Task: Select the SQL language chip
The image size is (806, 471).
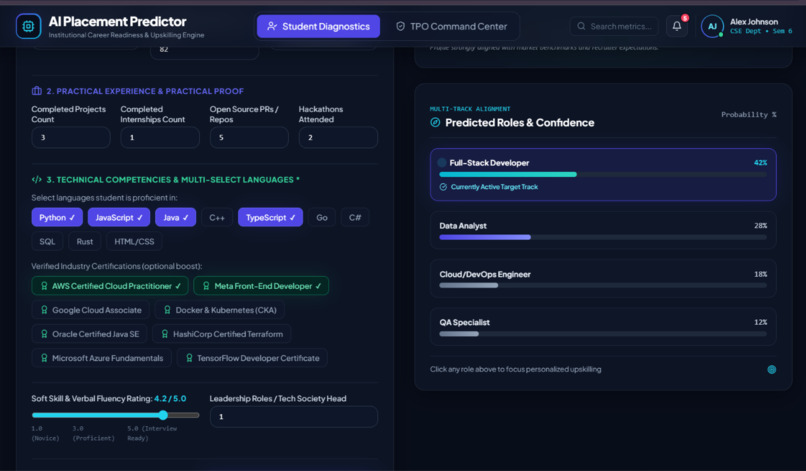Action: click(47, 242)
